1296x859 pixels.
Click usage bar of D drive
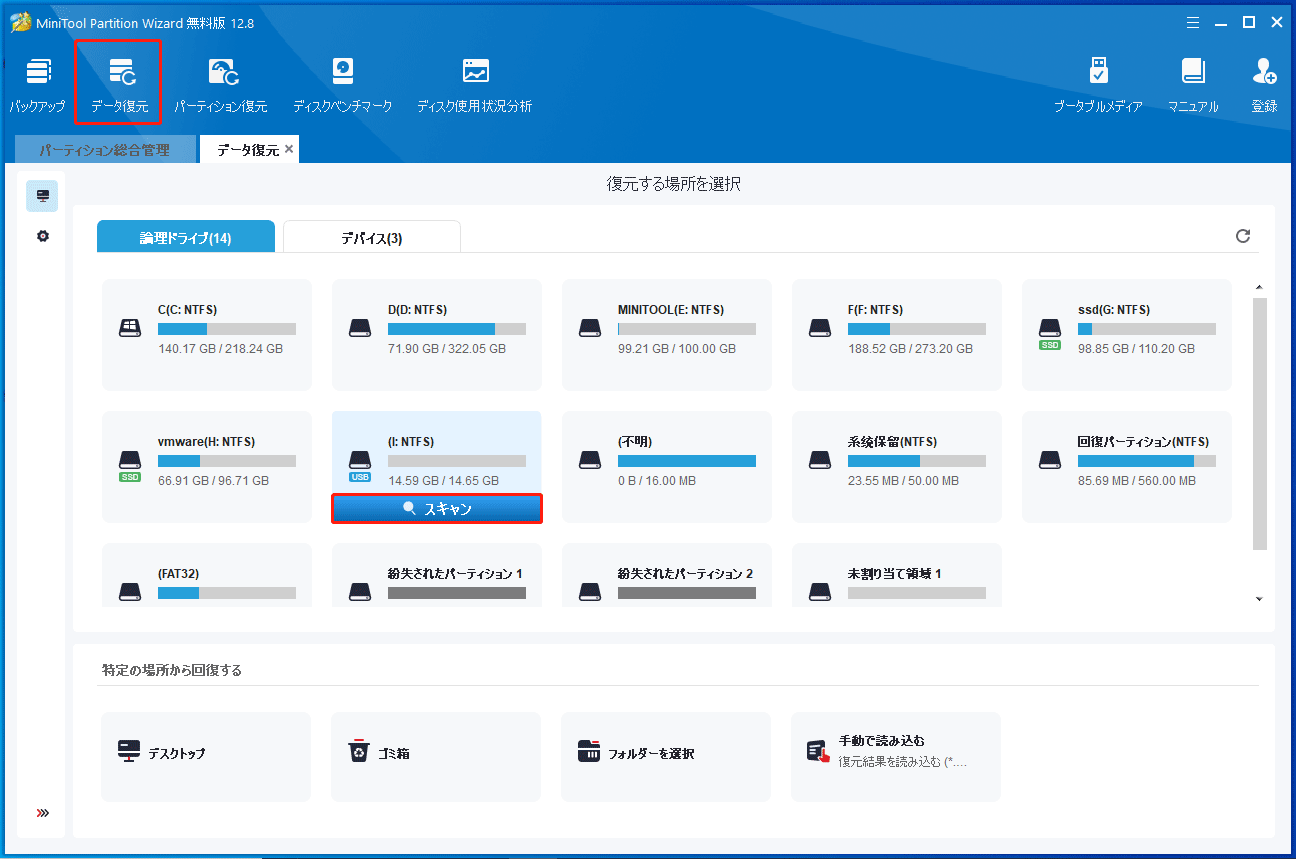click(457, 329)
